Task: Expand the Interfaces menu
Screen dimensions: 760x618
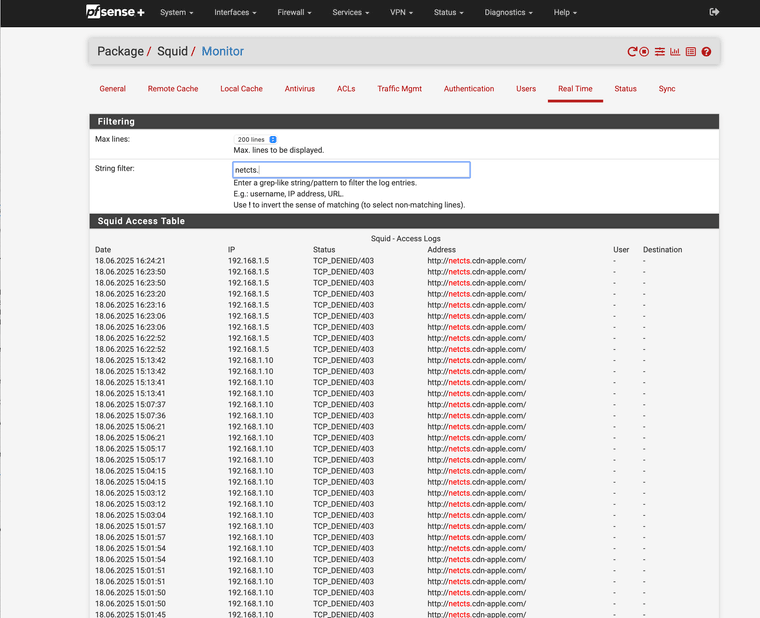Action: (235, 13)
